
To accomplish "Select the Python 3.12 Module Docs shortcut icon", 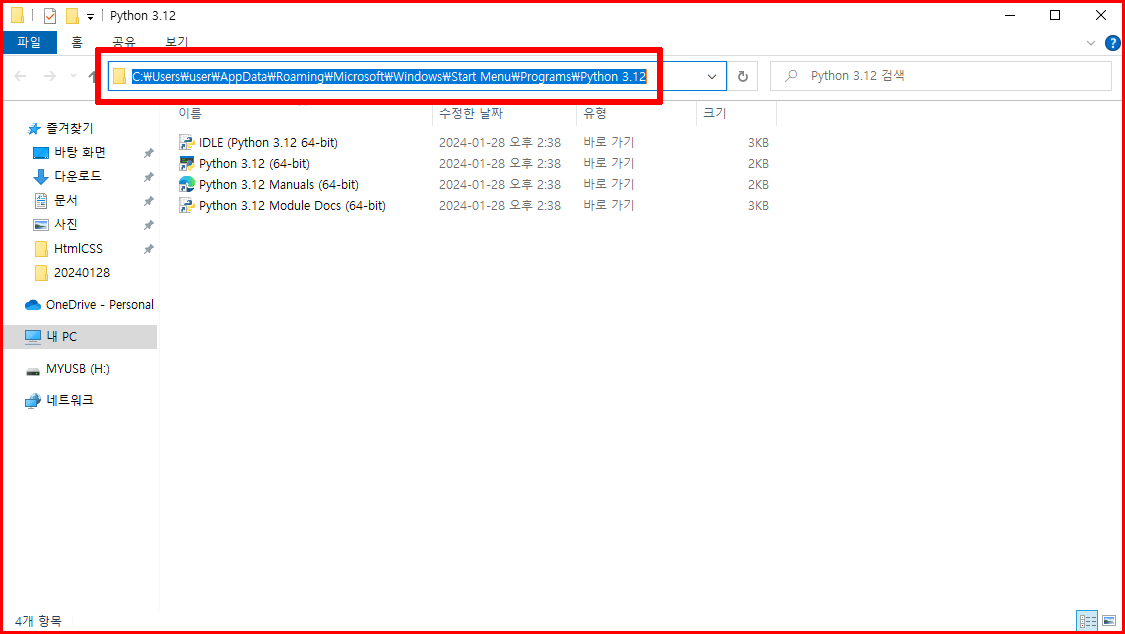I will tap(187, 205).
